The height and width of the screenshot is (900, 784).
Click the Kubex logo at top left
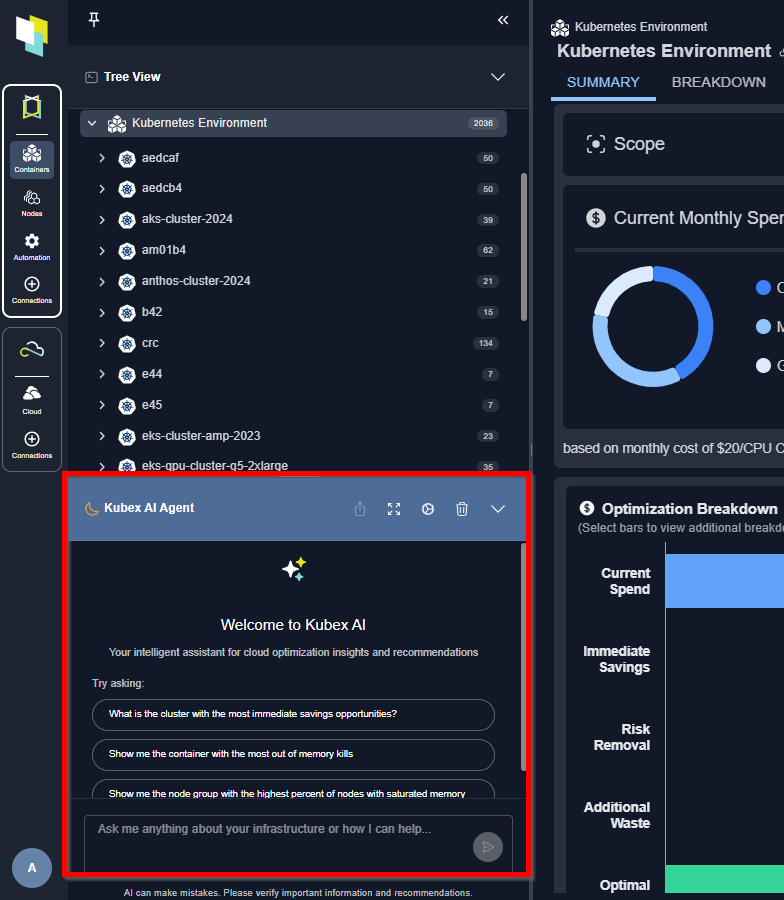click(x=32, y=36)
